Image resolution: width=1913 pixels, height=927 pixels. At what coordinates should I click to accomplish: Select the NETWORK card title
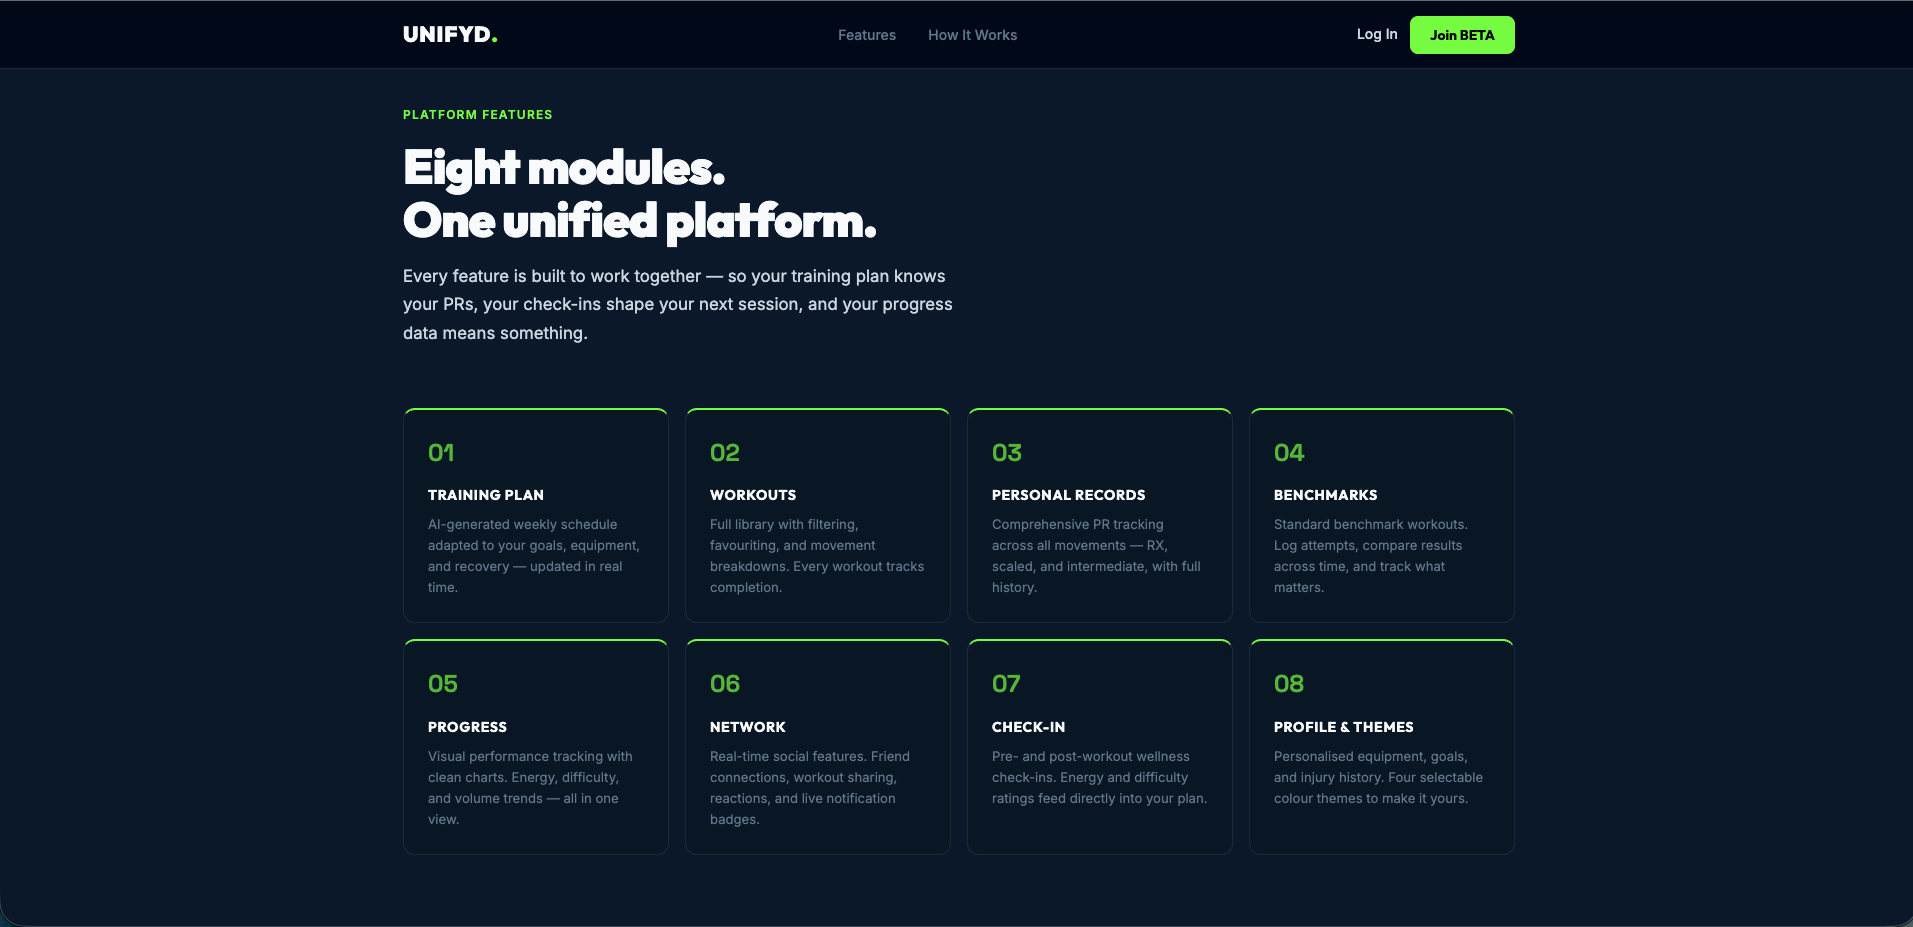748,727
